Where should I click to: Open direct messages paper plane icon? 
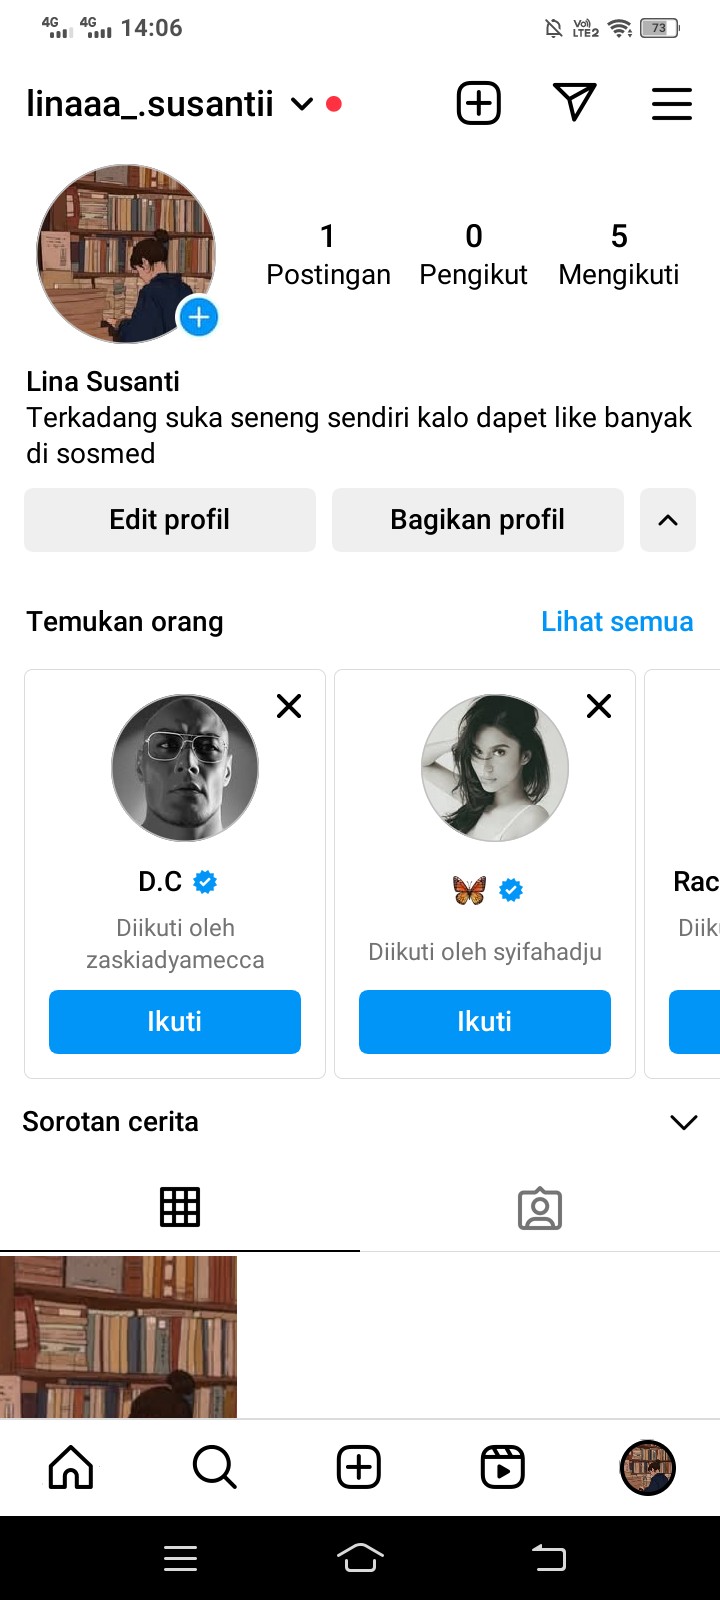click(575, 102)
